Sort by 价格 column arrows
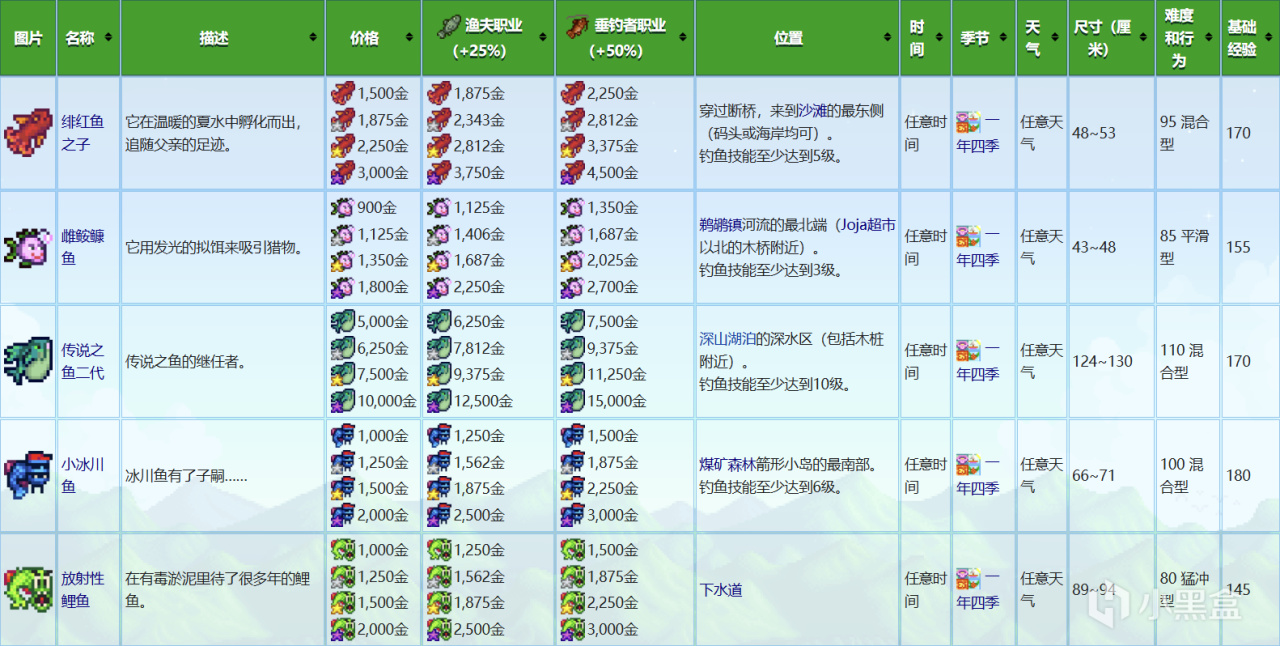Screen dimensions: 1280x646 [410, 38]
